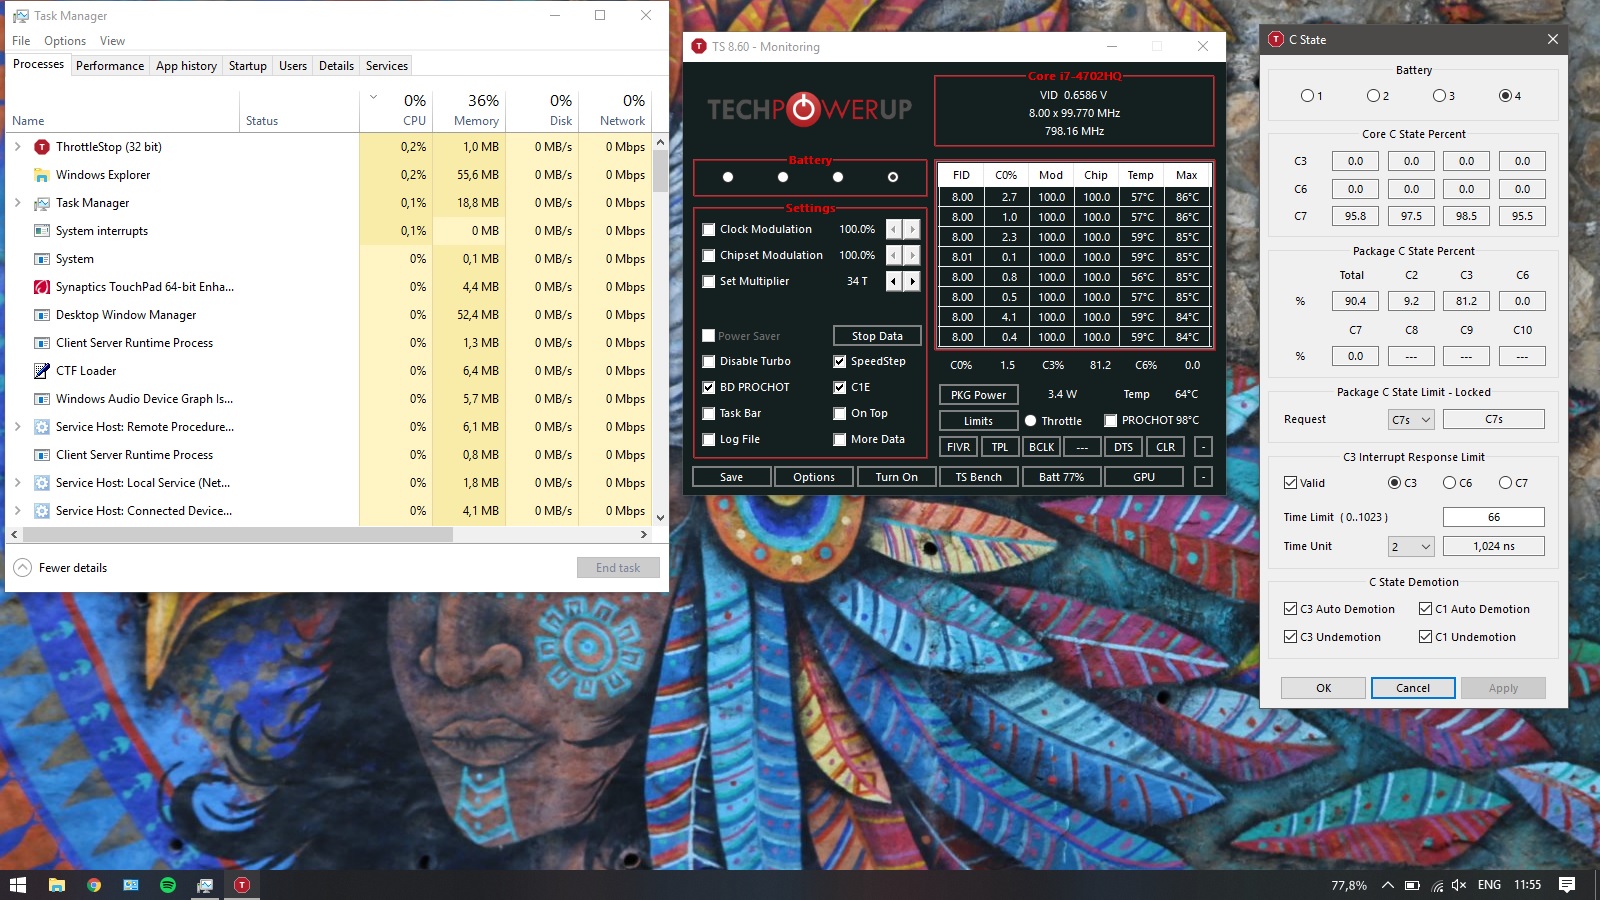The width and height of the screenshot is (1600, 900).
Task: Expand Service Host: Local Service row
Action: click(x=17, y=483)
